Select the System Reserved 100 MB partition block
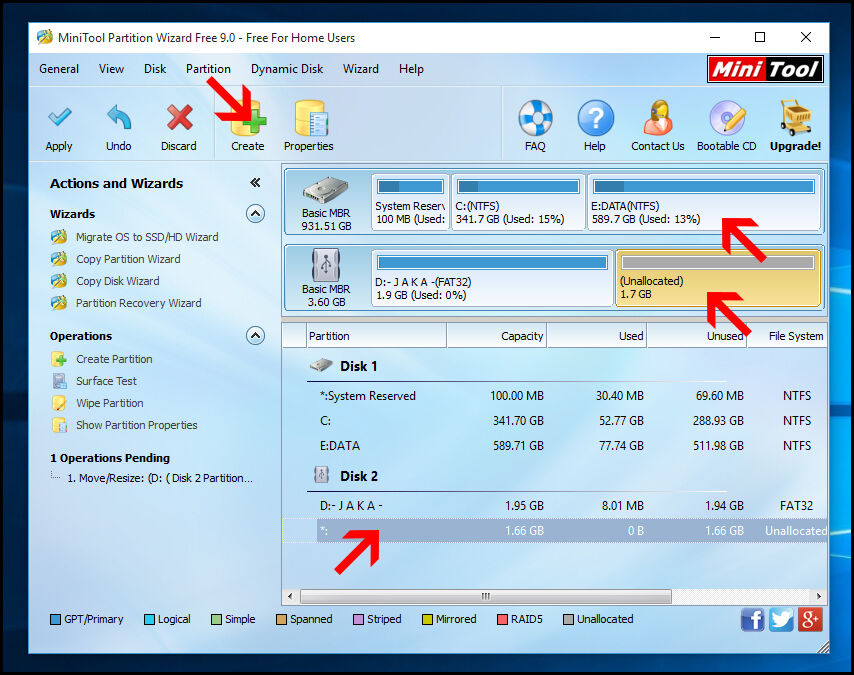Screen dimensions: 854x675 411,202
